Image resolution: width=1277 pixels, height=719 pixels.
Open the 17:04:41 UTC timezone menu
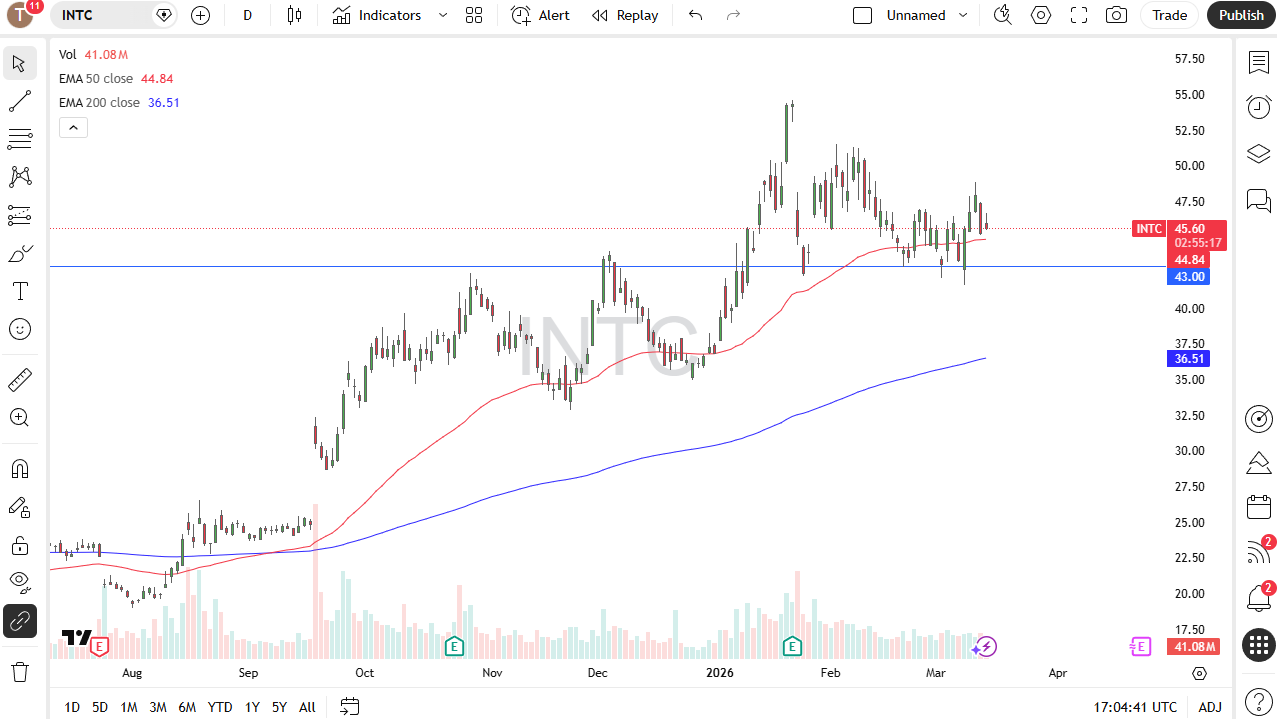click(x=1135, y=707)
